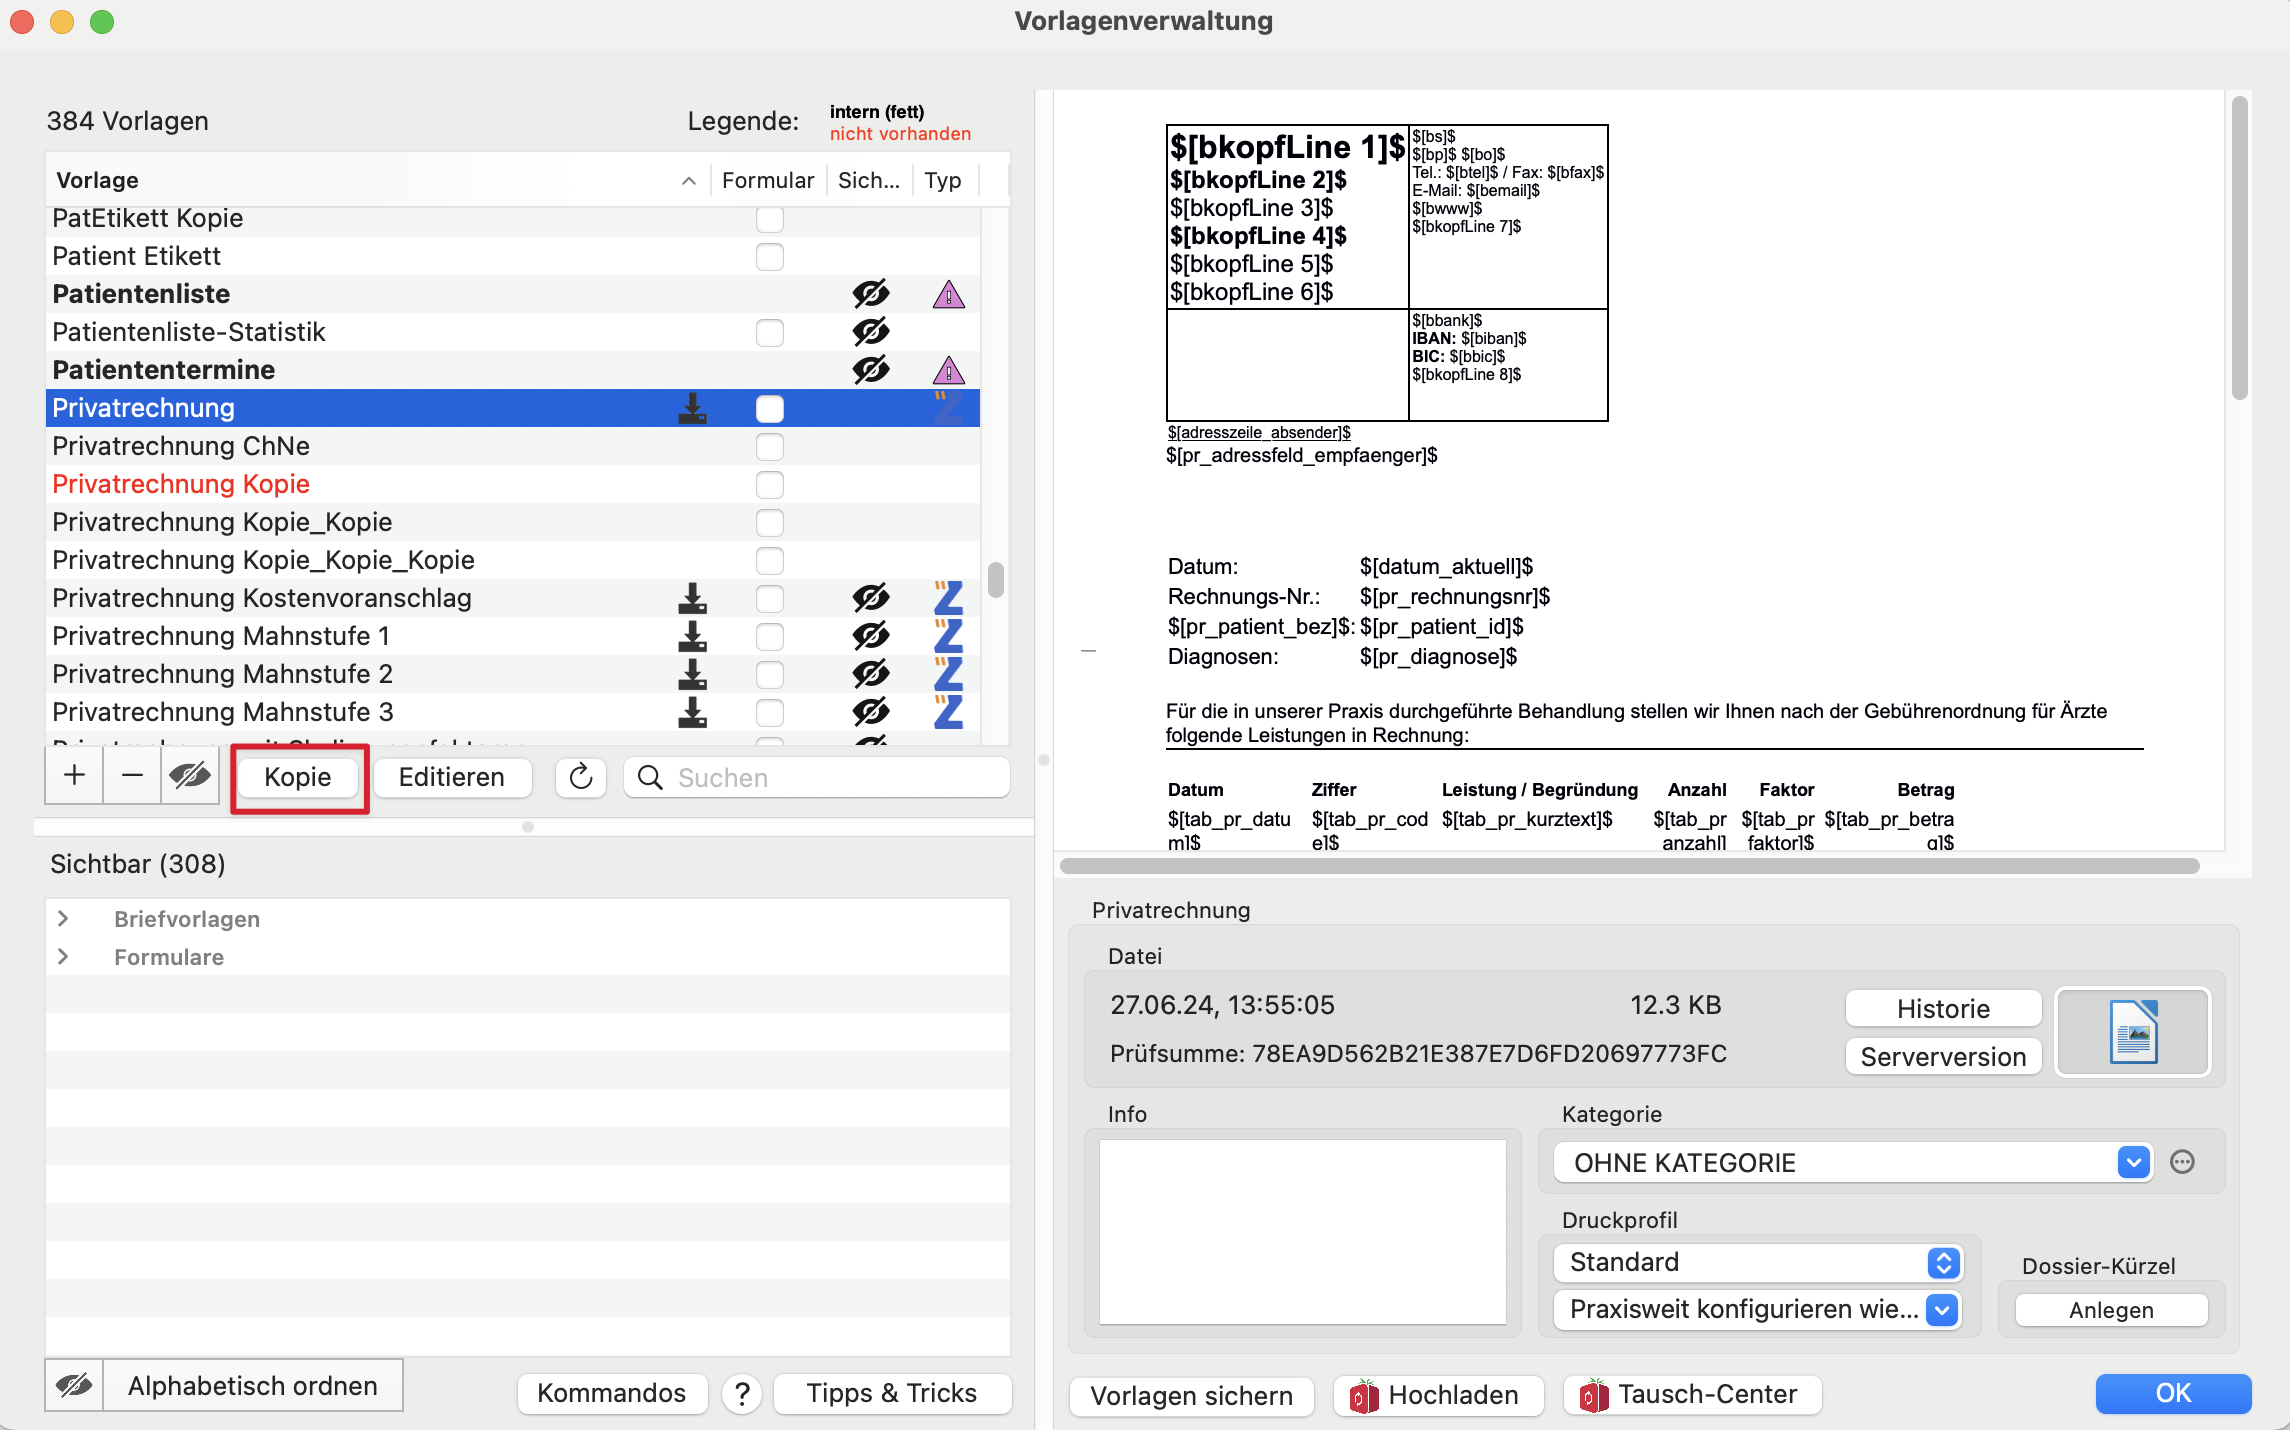Click the minus button to remove template
This screenshot has height=1430, width=2290.
(132, 776)
